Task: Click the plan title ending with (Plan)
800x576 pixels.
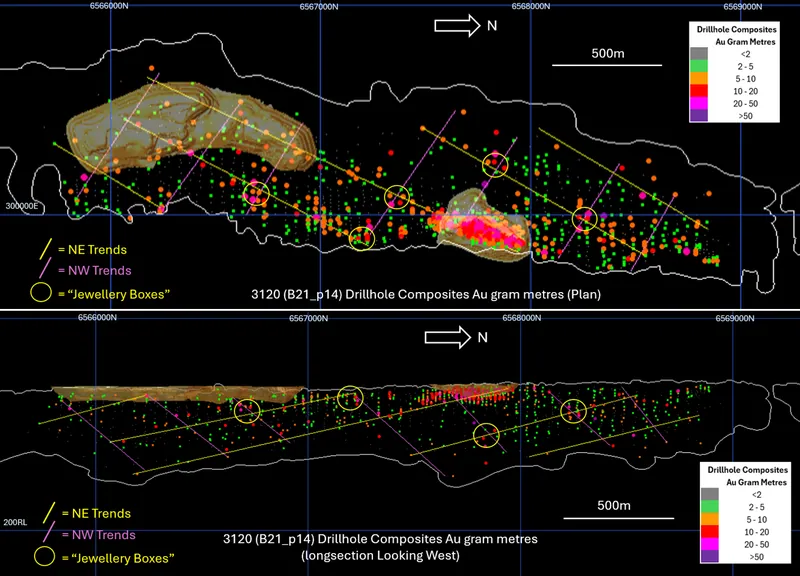Action: 426,294
